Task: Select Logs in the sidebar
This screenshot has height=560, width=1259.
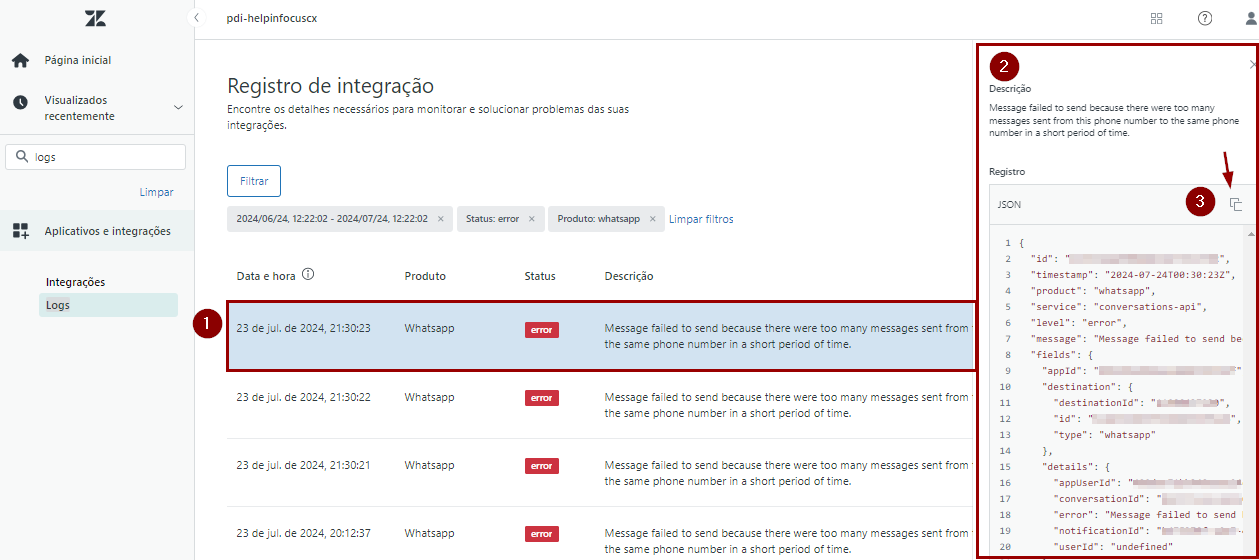Action: pos(58,305)
